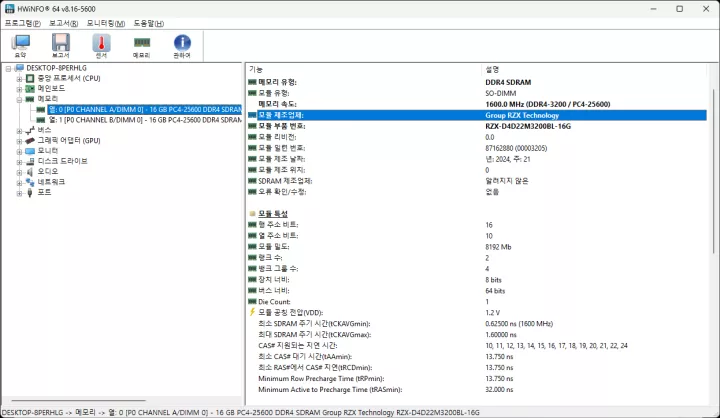Click the Memory module toolbar icon

click(141, 45)
